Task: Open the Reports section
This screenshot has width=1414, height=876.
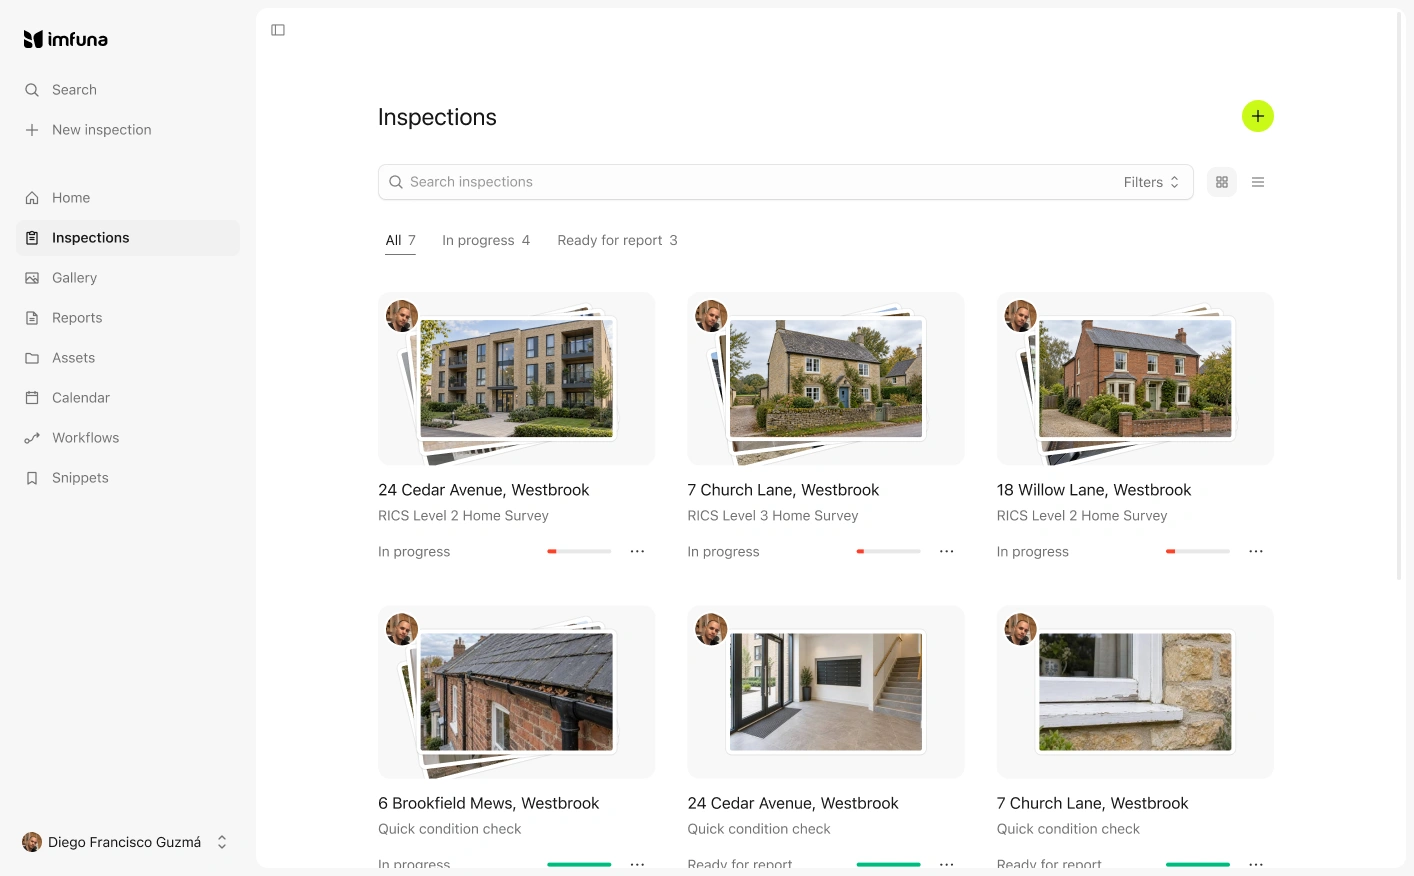Action: pyautogui.click(x=128, y=318)
